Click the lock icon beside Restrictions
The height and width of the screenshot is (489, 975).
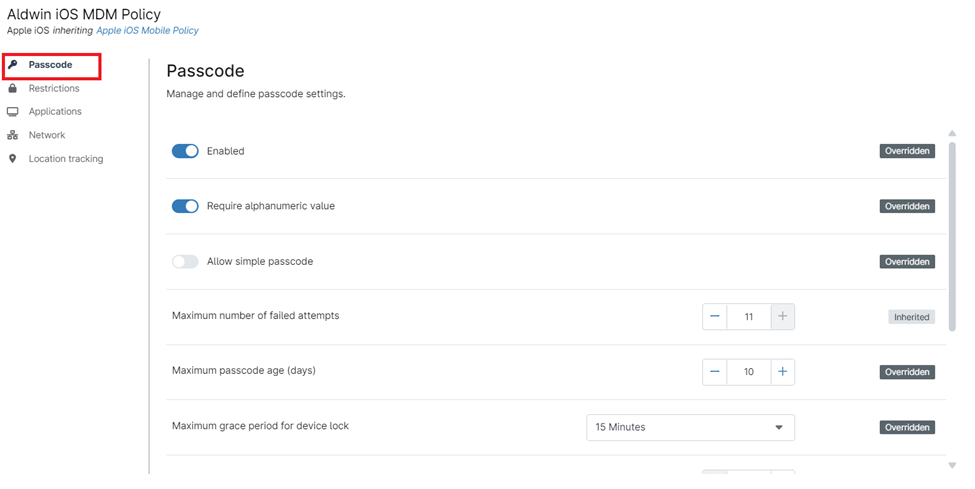(13, 89)
